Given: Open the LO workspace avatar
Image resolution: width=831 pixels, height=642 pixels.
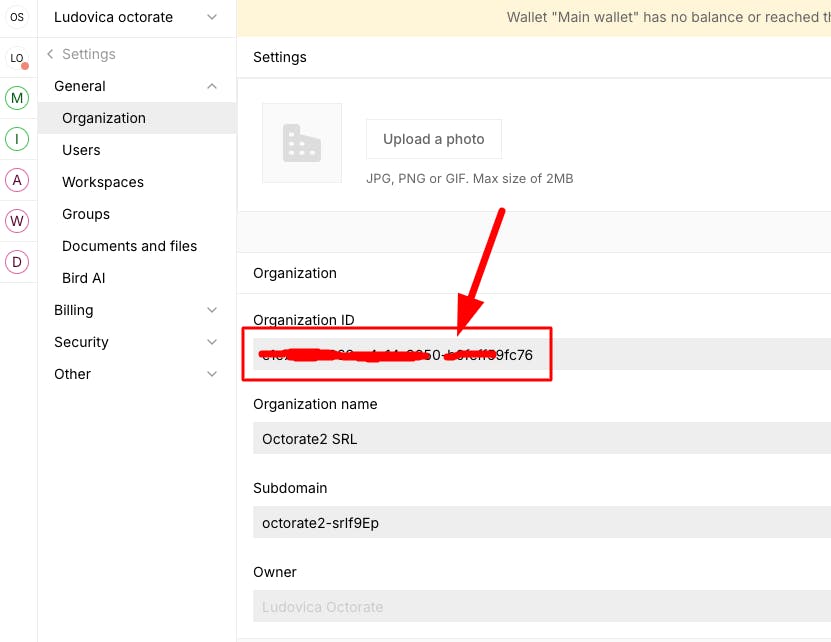Looking at the screenshot, I should (17, 58).
